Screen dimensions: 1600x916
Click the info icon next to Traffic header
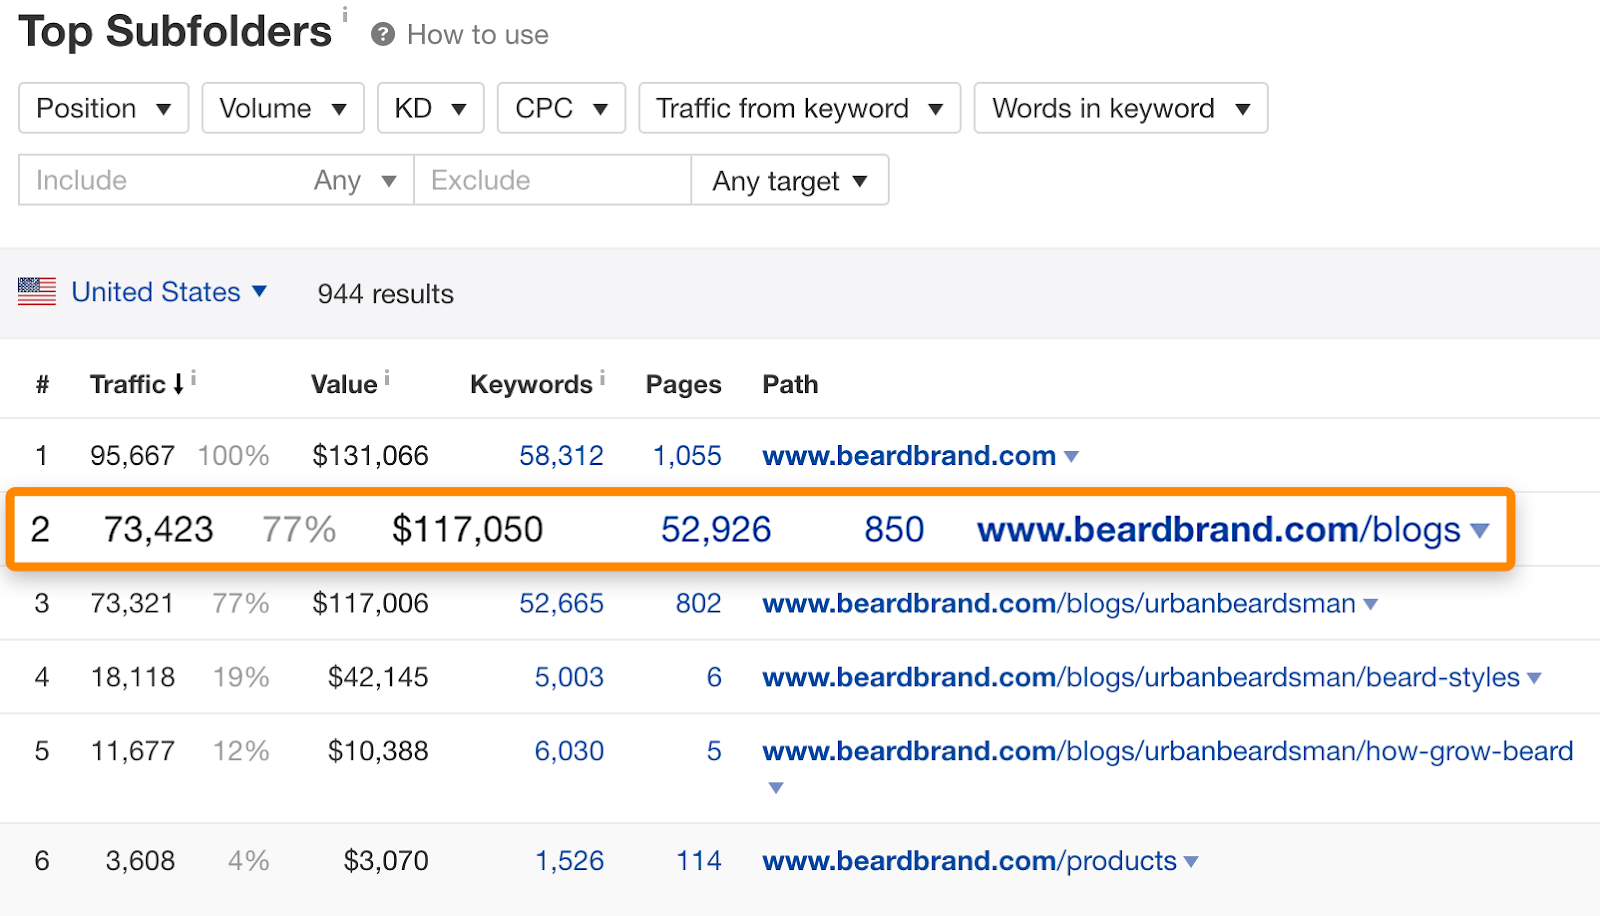[194, 378]
